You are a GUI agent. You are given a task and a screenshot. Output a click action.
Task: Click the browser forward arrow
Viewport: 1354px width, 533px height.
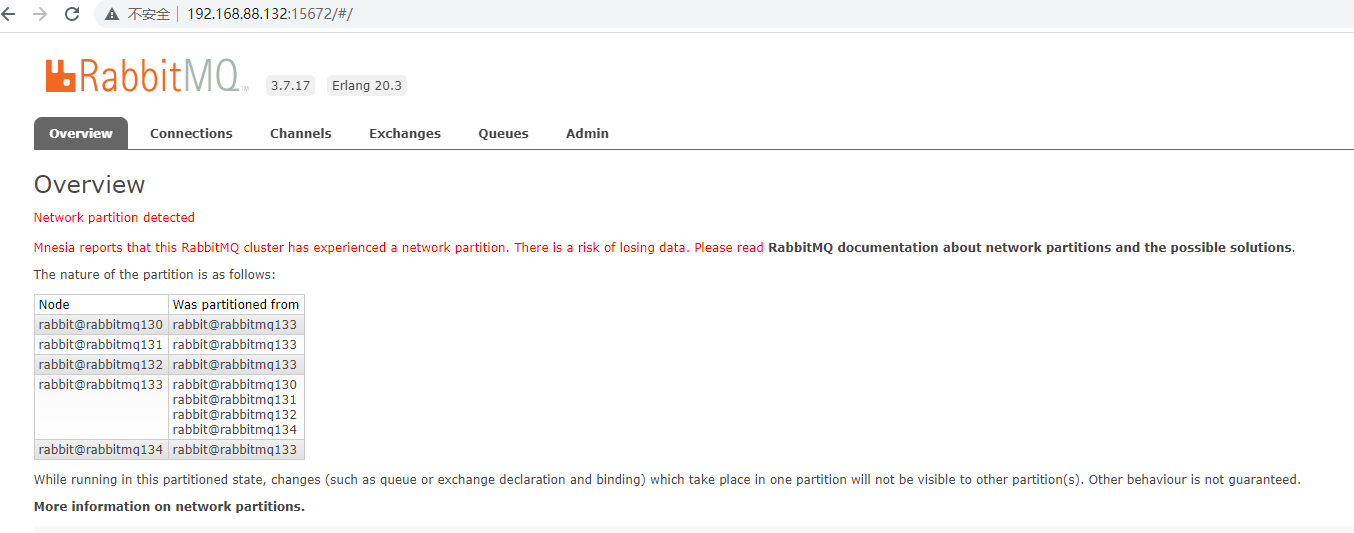coord(40,14)
